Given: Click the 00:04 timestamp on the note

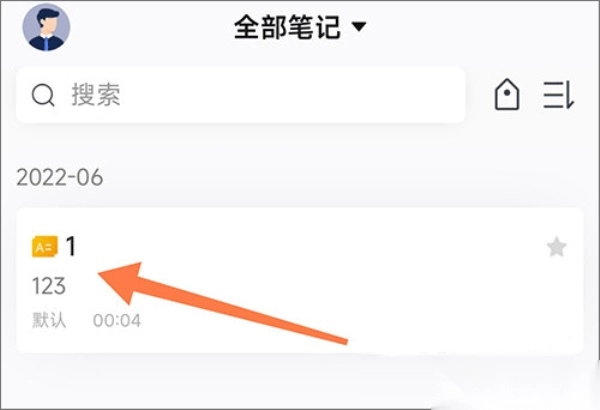Looking at the screenshot, I should 117,320.
